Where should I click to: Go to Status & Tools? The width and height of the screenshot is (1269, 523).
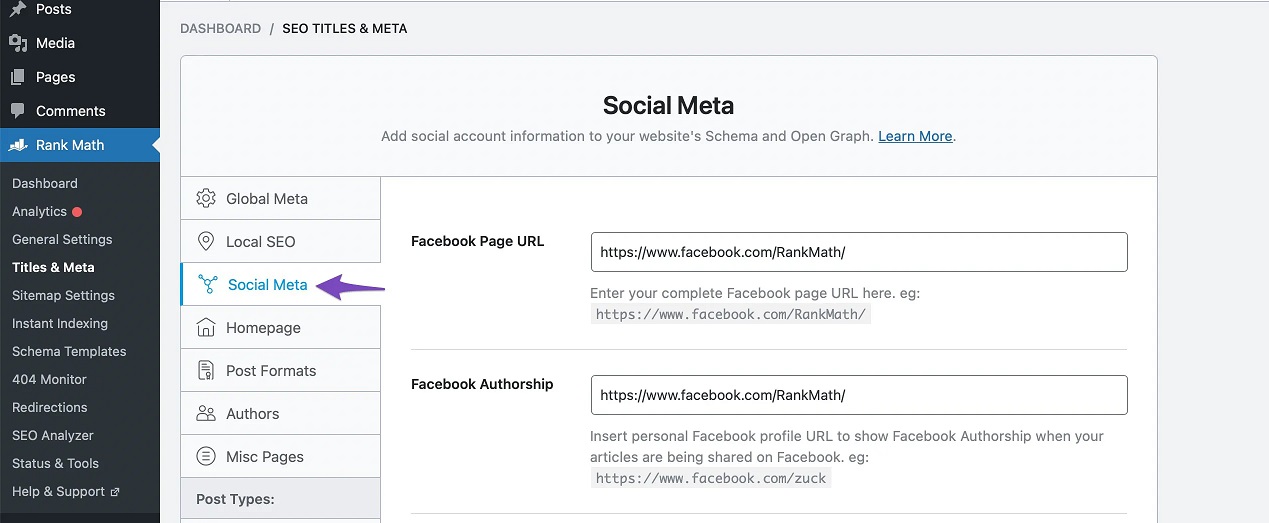tap(55, 463)
